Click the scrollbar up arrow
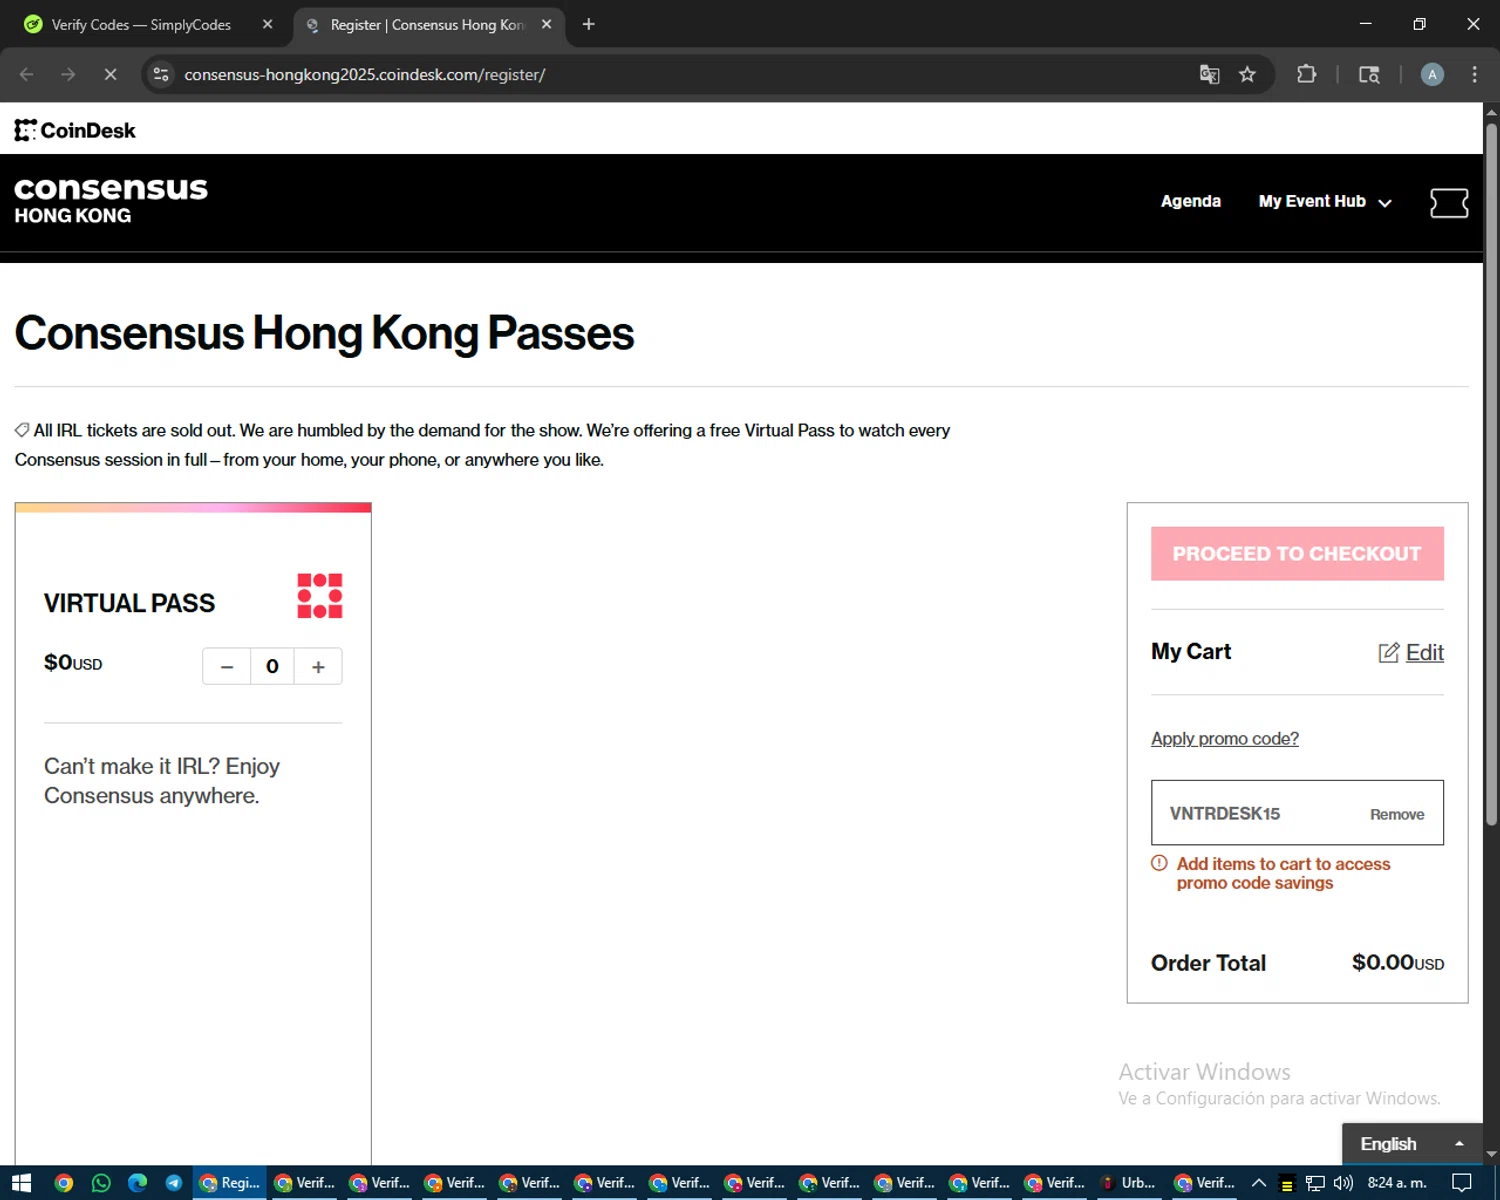 (x=1491, y=111)
